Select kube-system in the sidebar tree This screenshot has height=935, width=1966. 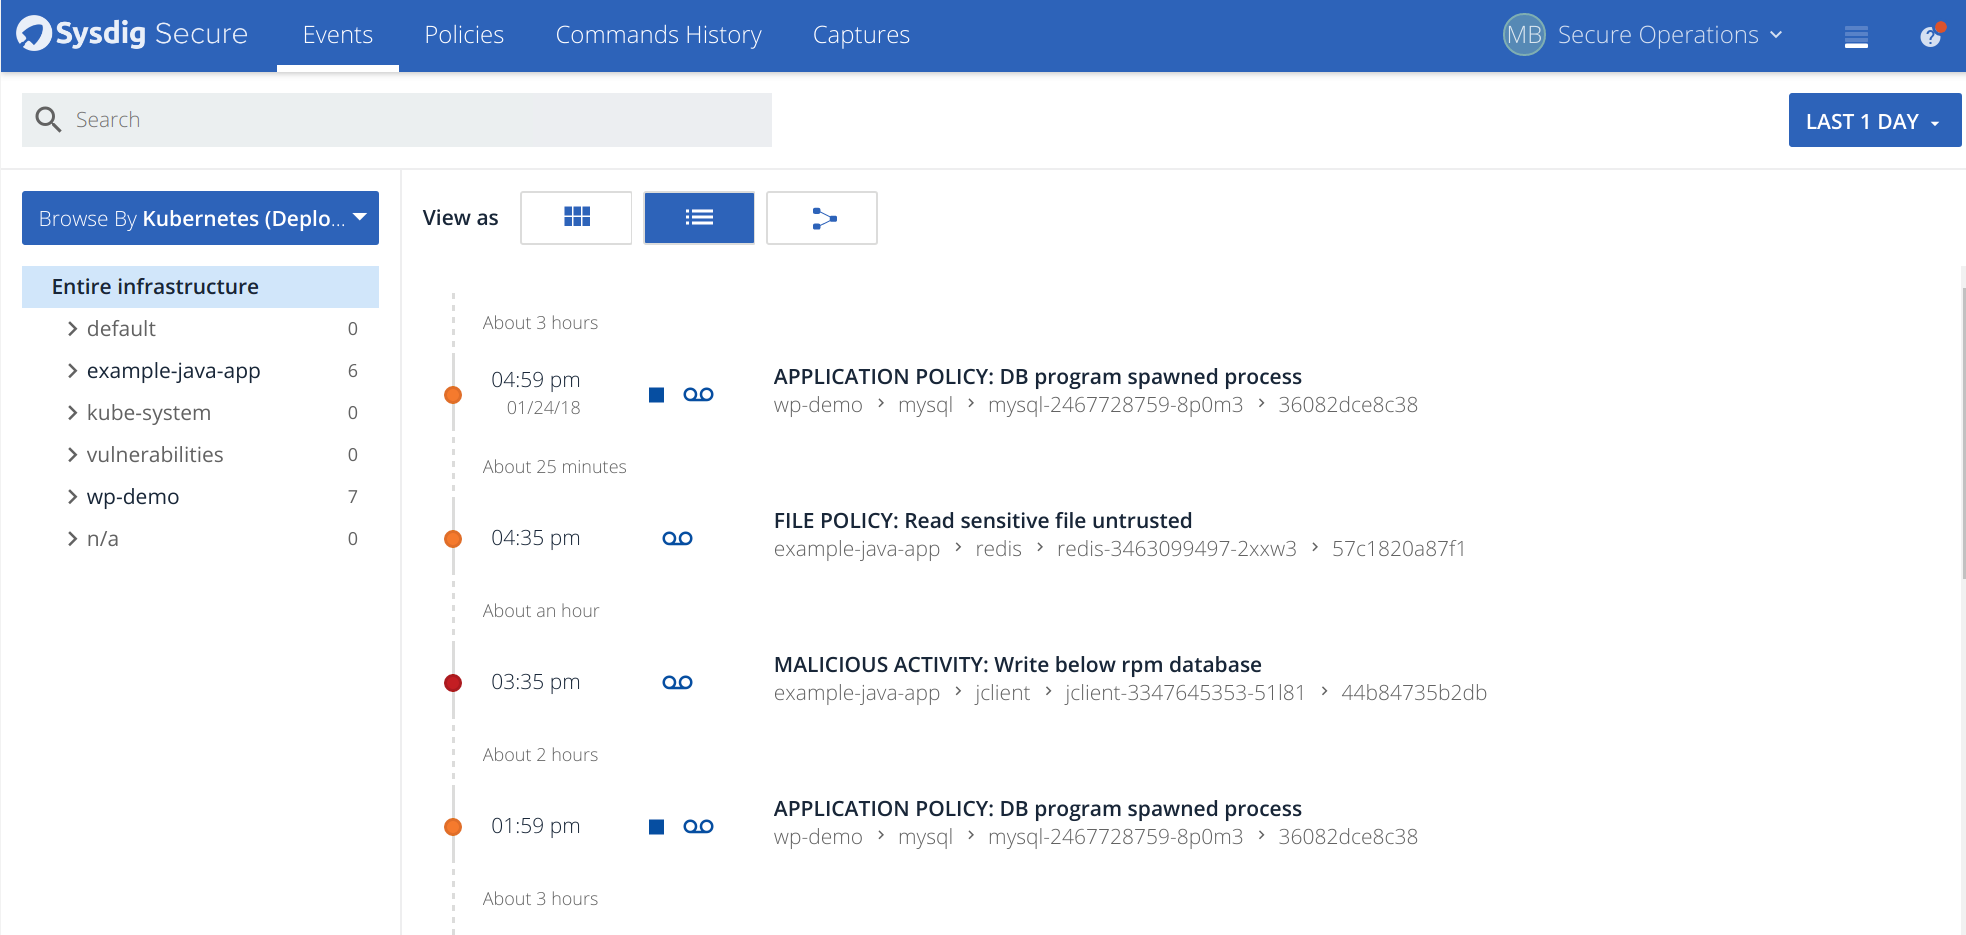pyautogui.click(x=149, y=413)
